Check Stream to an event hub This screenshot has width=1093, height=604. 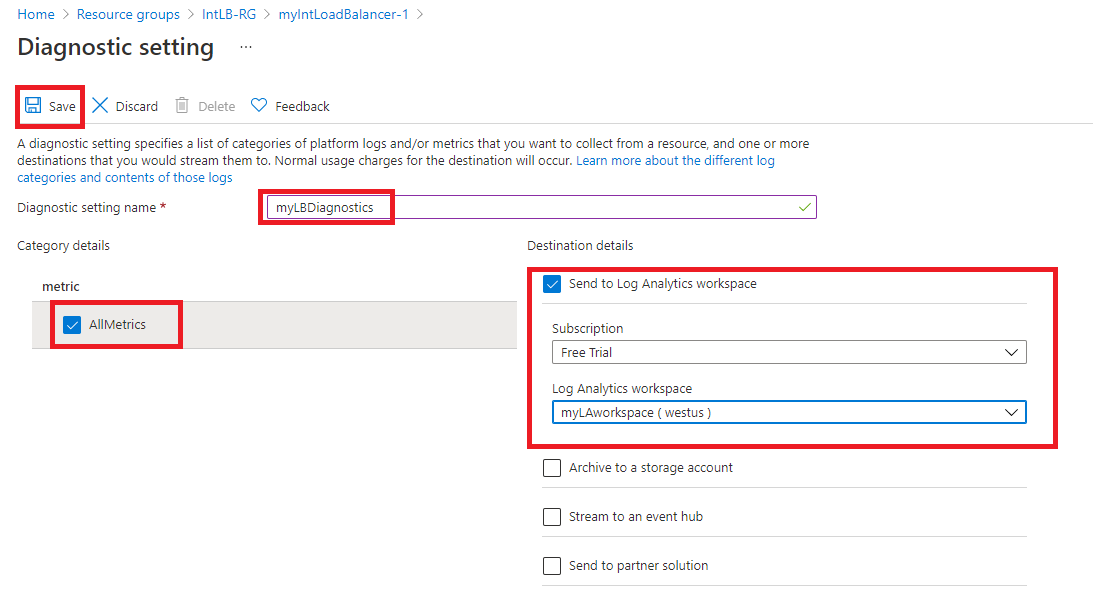552,516
